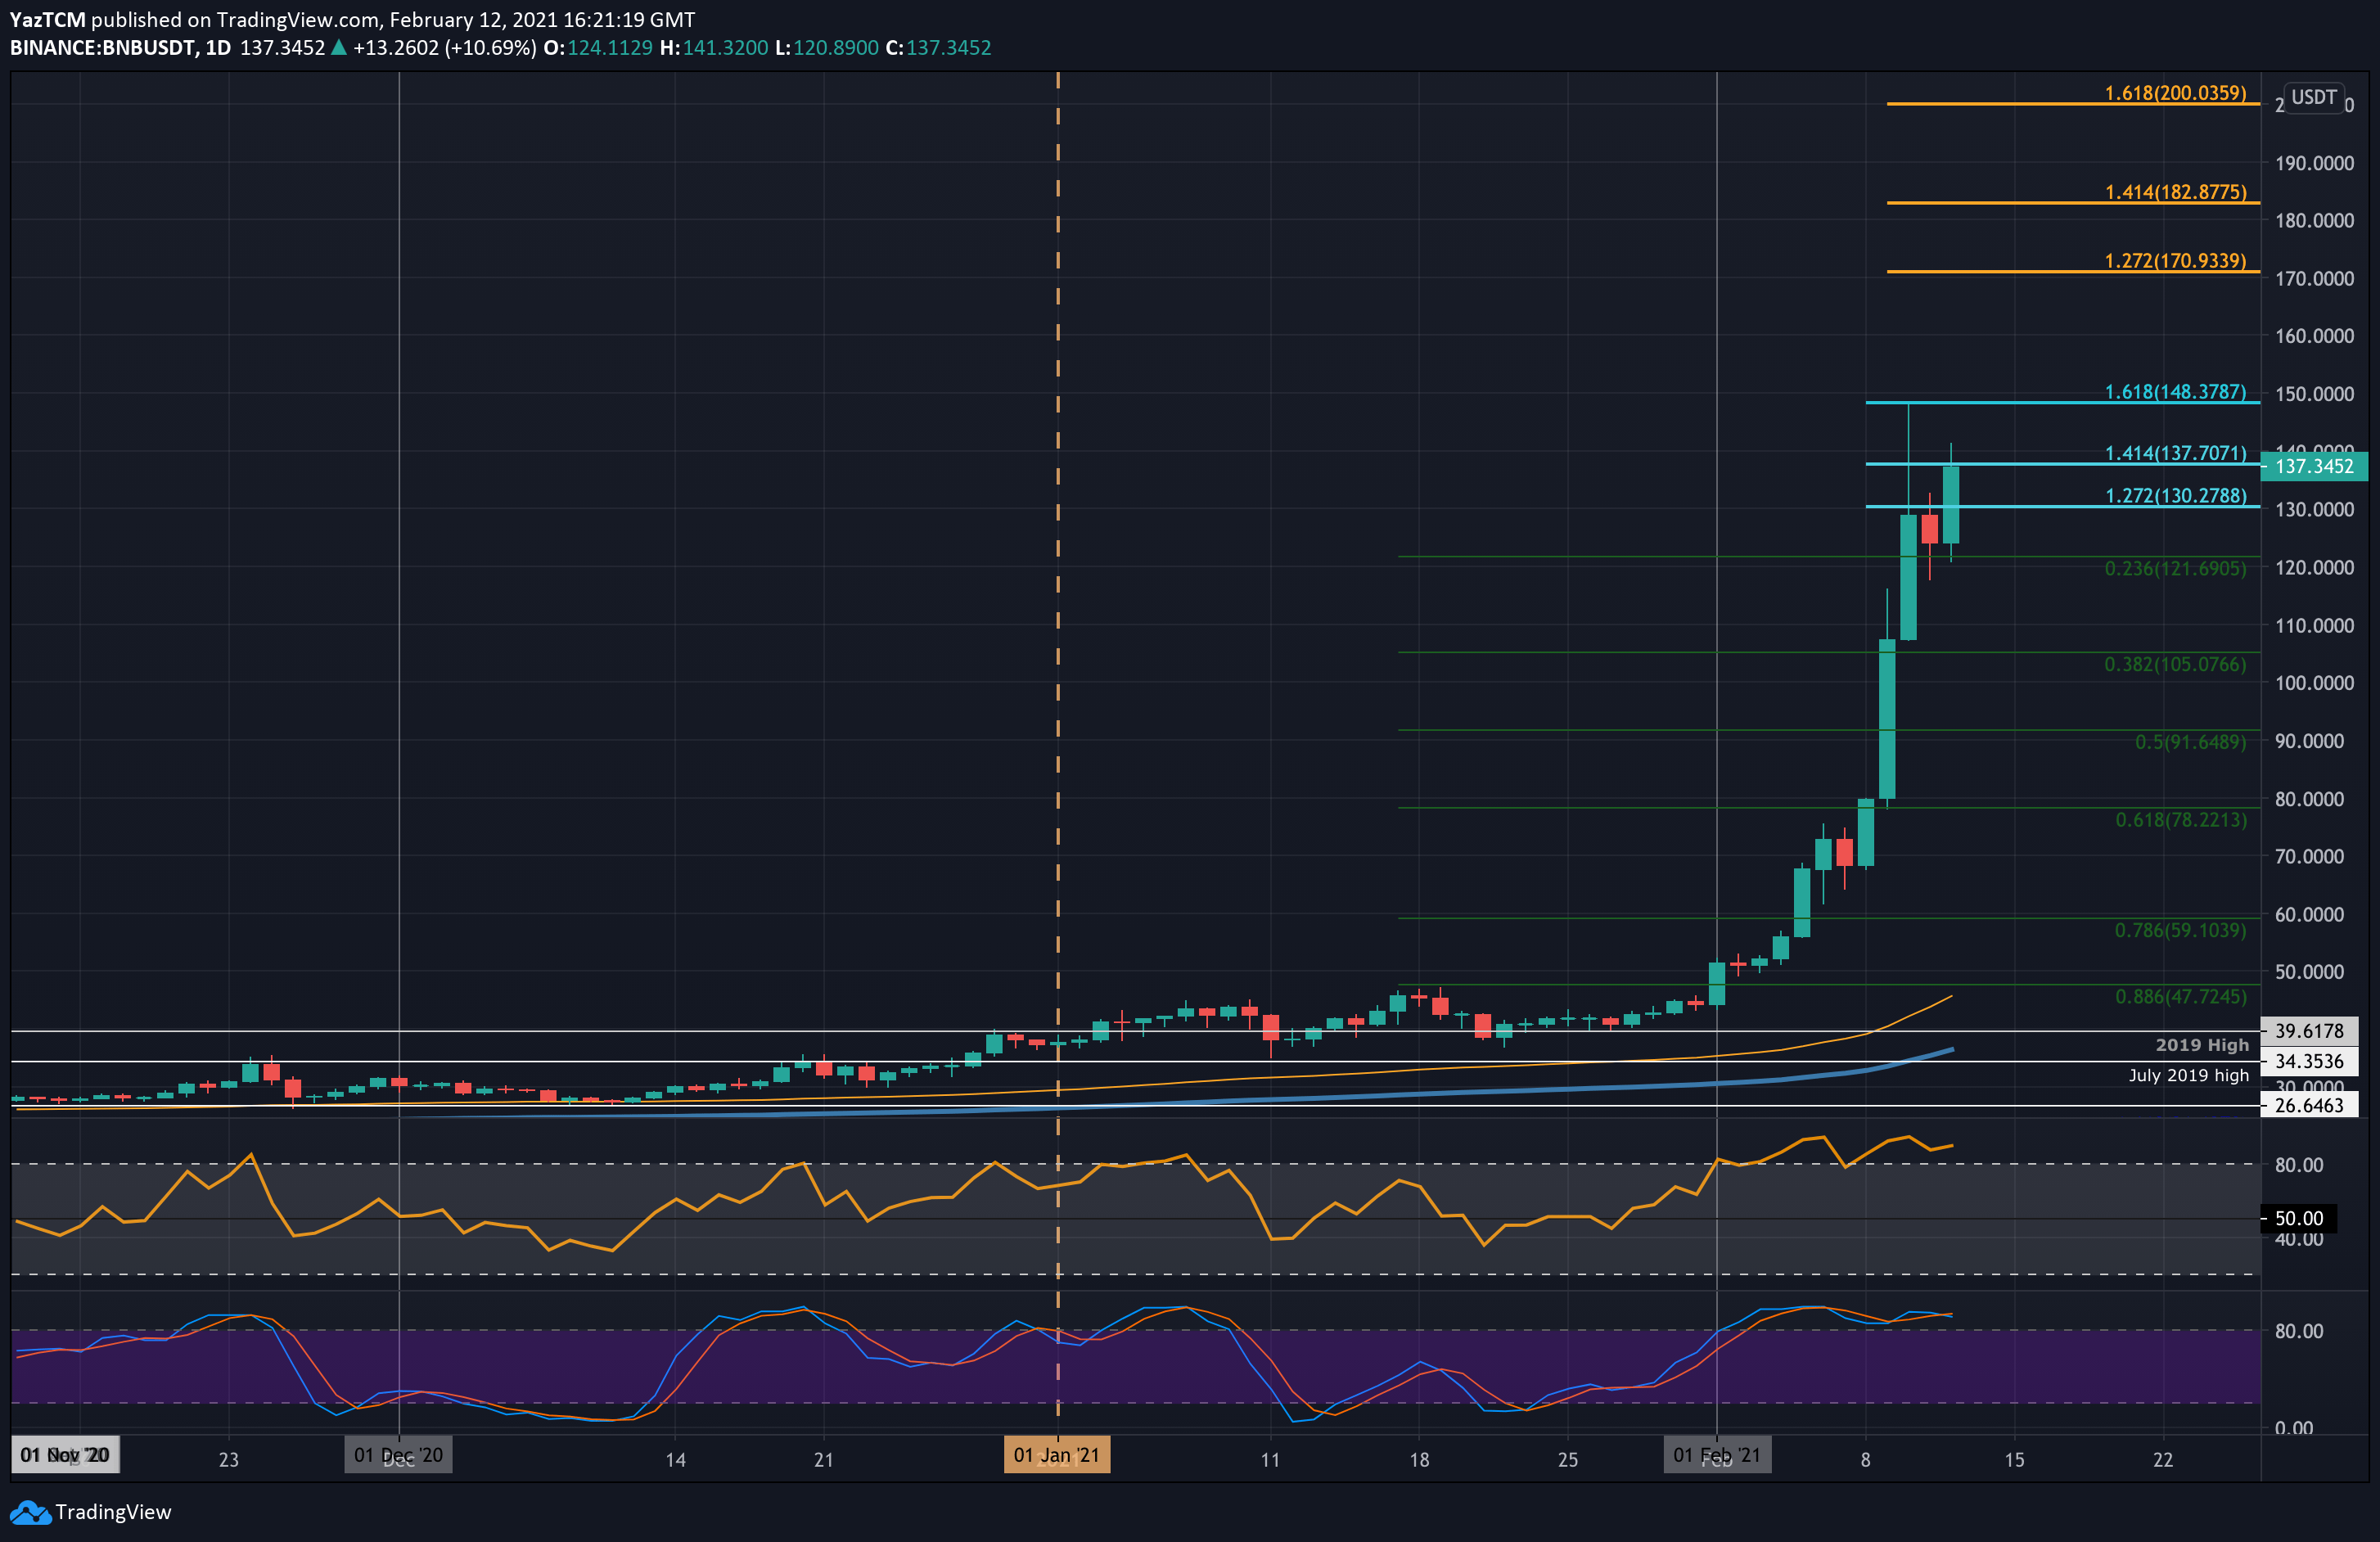Image resolution: width=2380 pixels, height=1542 pixels.
Task: Click the 39.6178 price level tag
Action: tap(2308, 1031)
